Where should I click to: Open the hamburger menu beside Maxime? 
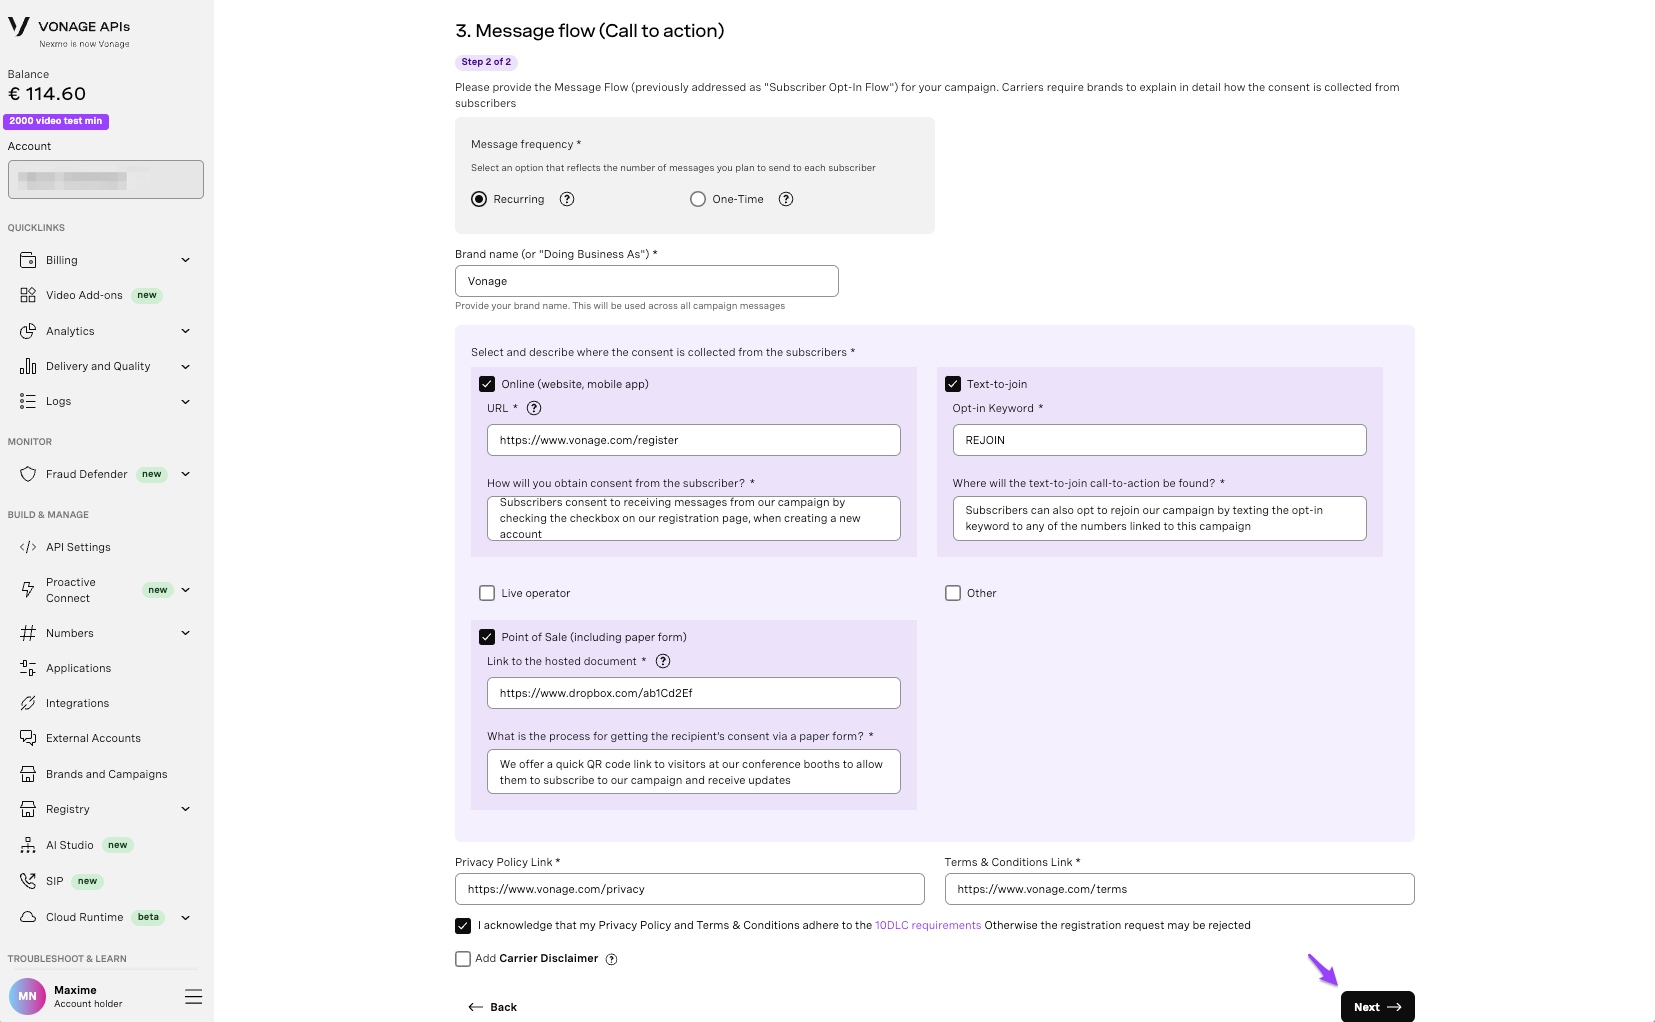pos(194,996)
